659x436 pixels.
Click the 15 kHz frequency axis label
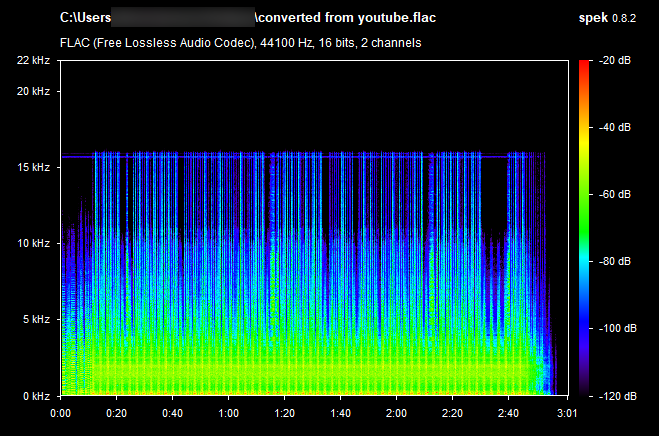[x=36, y=167]
